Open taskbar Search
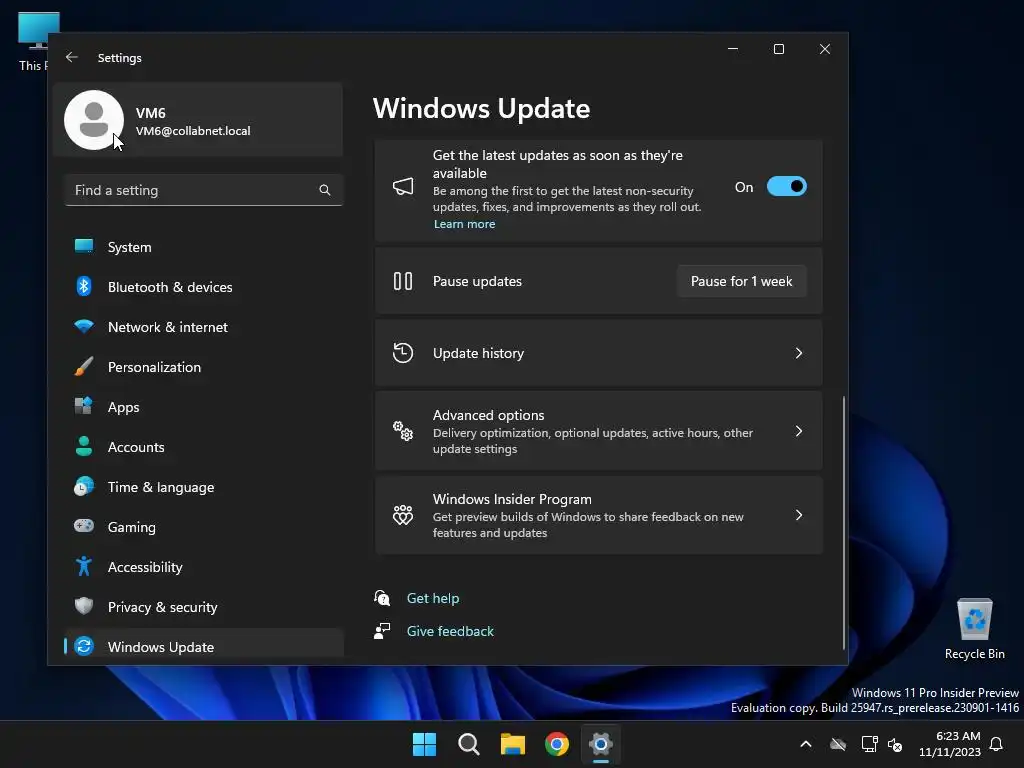1024x768 pixels. 468,744
